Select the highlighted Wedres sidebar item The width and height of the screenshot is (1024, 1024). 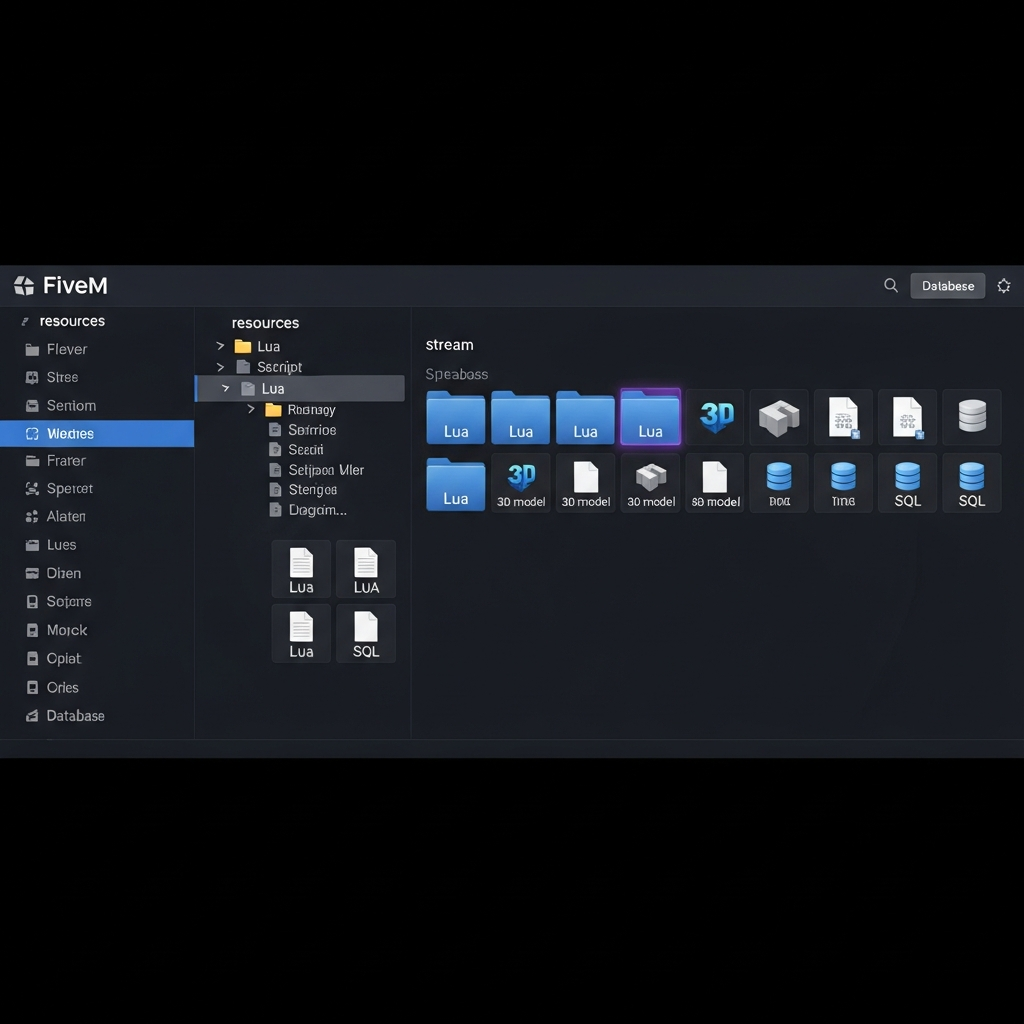97,434
